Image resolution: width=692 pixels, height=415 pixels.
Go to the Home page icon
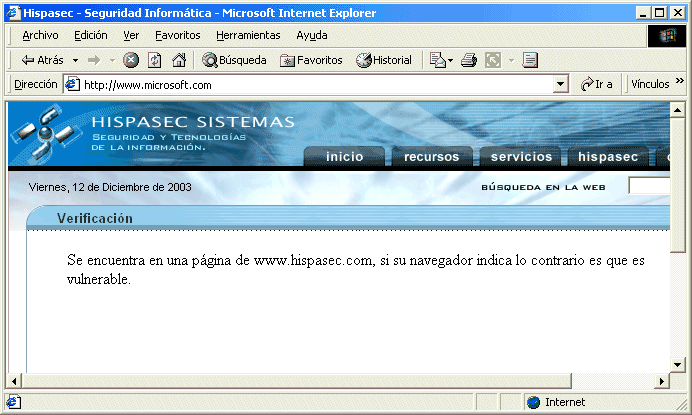pos(179,60)
